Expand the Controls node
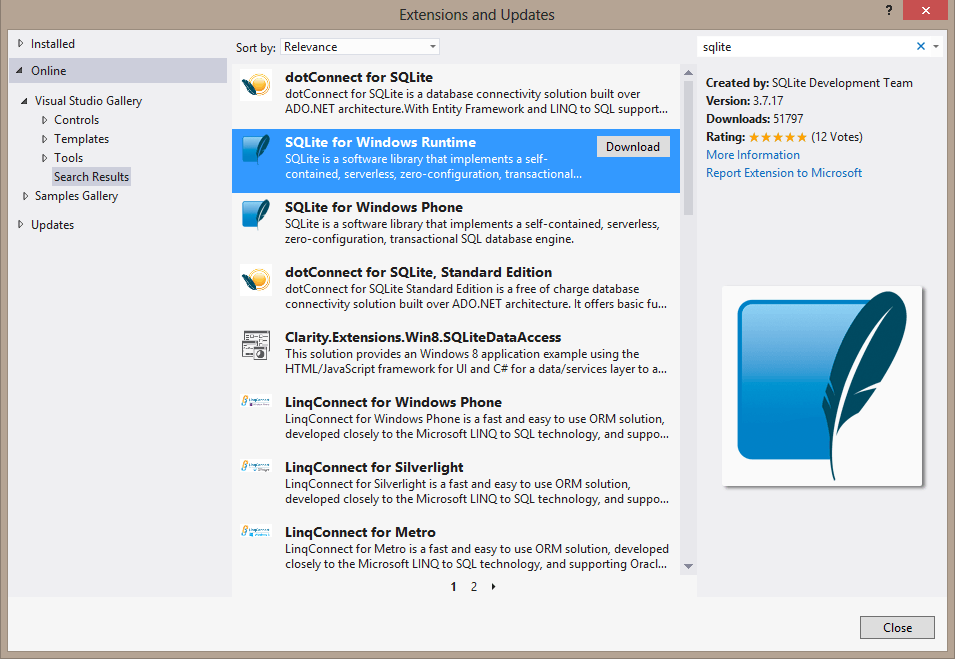955x659 pixels. [44, 120]
